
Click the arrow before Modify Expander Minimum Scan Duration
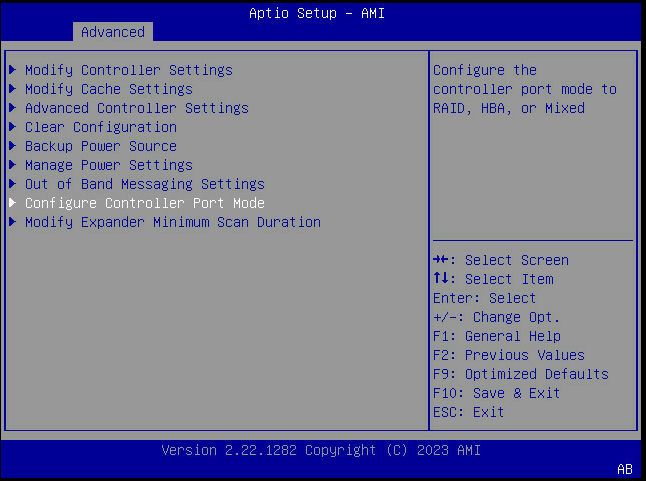(12, 222)
